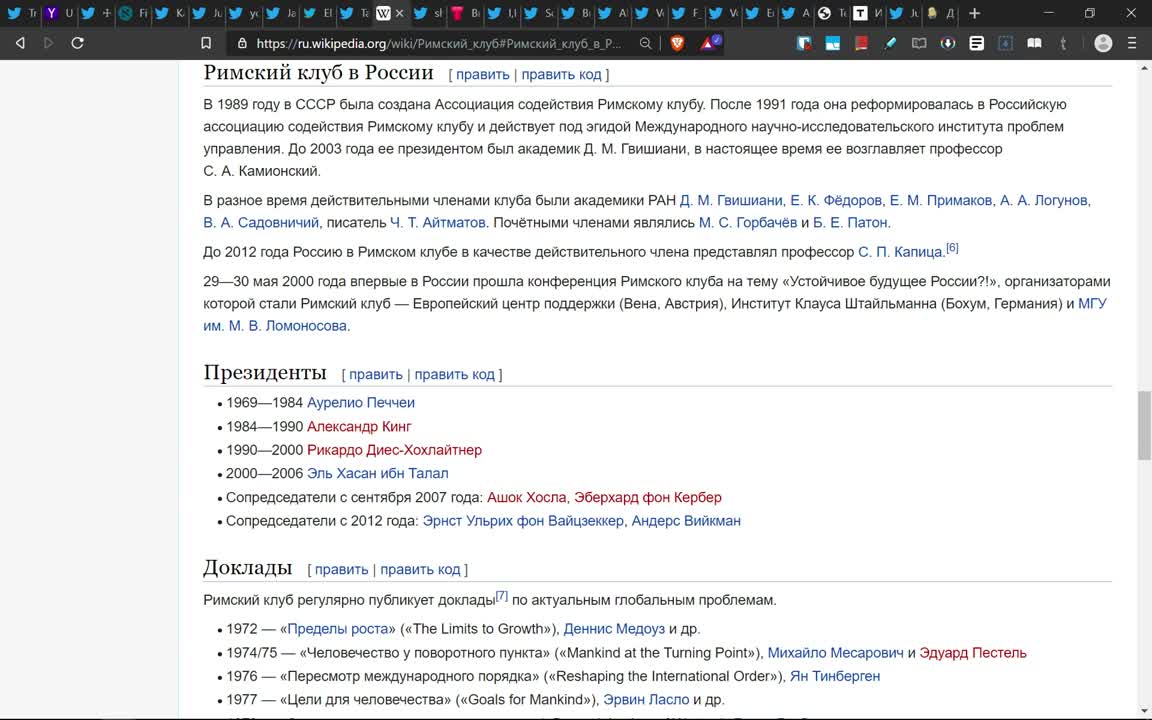Open Михайло Месарович link
Screen dimensions: 1152x720
835,652
